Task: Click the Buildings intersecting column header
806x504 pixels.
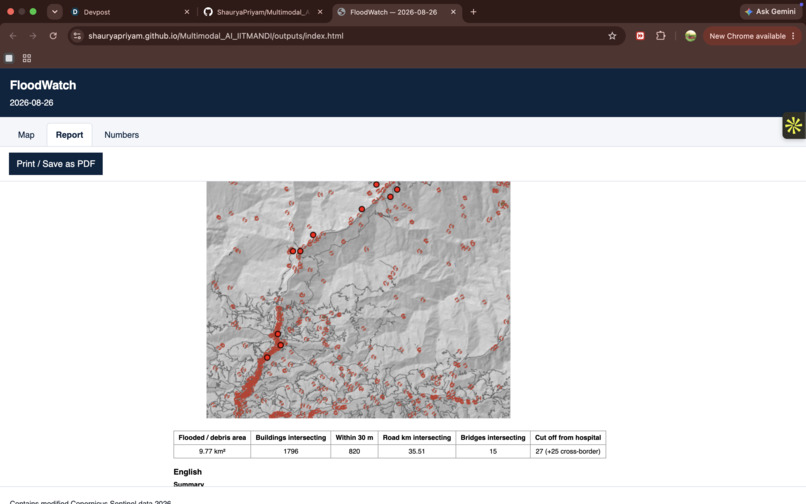Action: click(x=290, y=438)
